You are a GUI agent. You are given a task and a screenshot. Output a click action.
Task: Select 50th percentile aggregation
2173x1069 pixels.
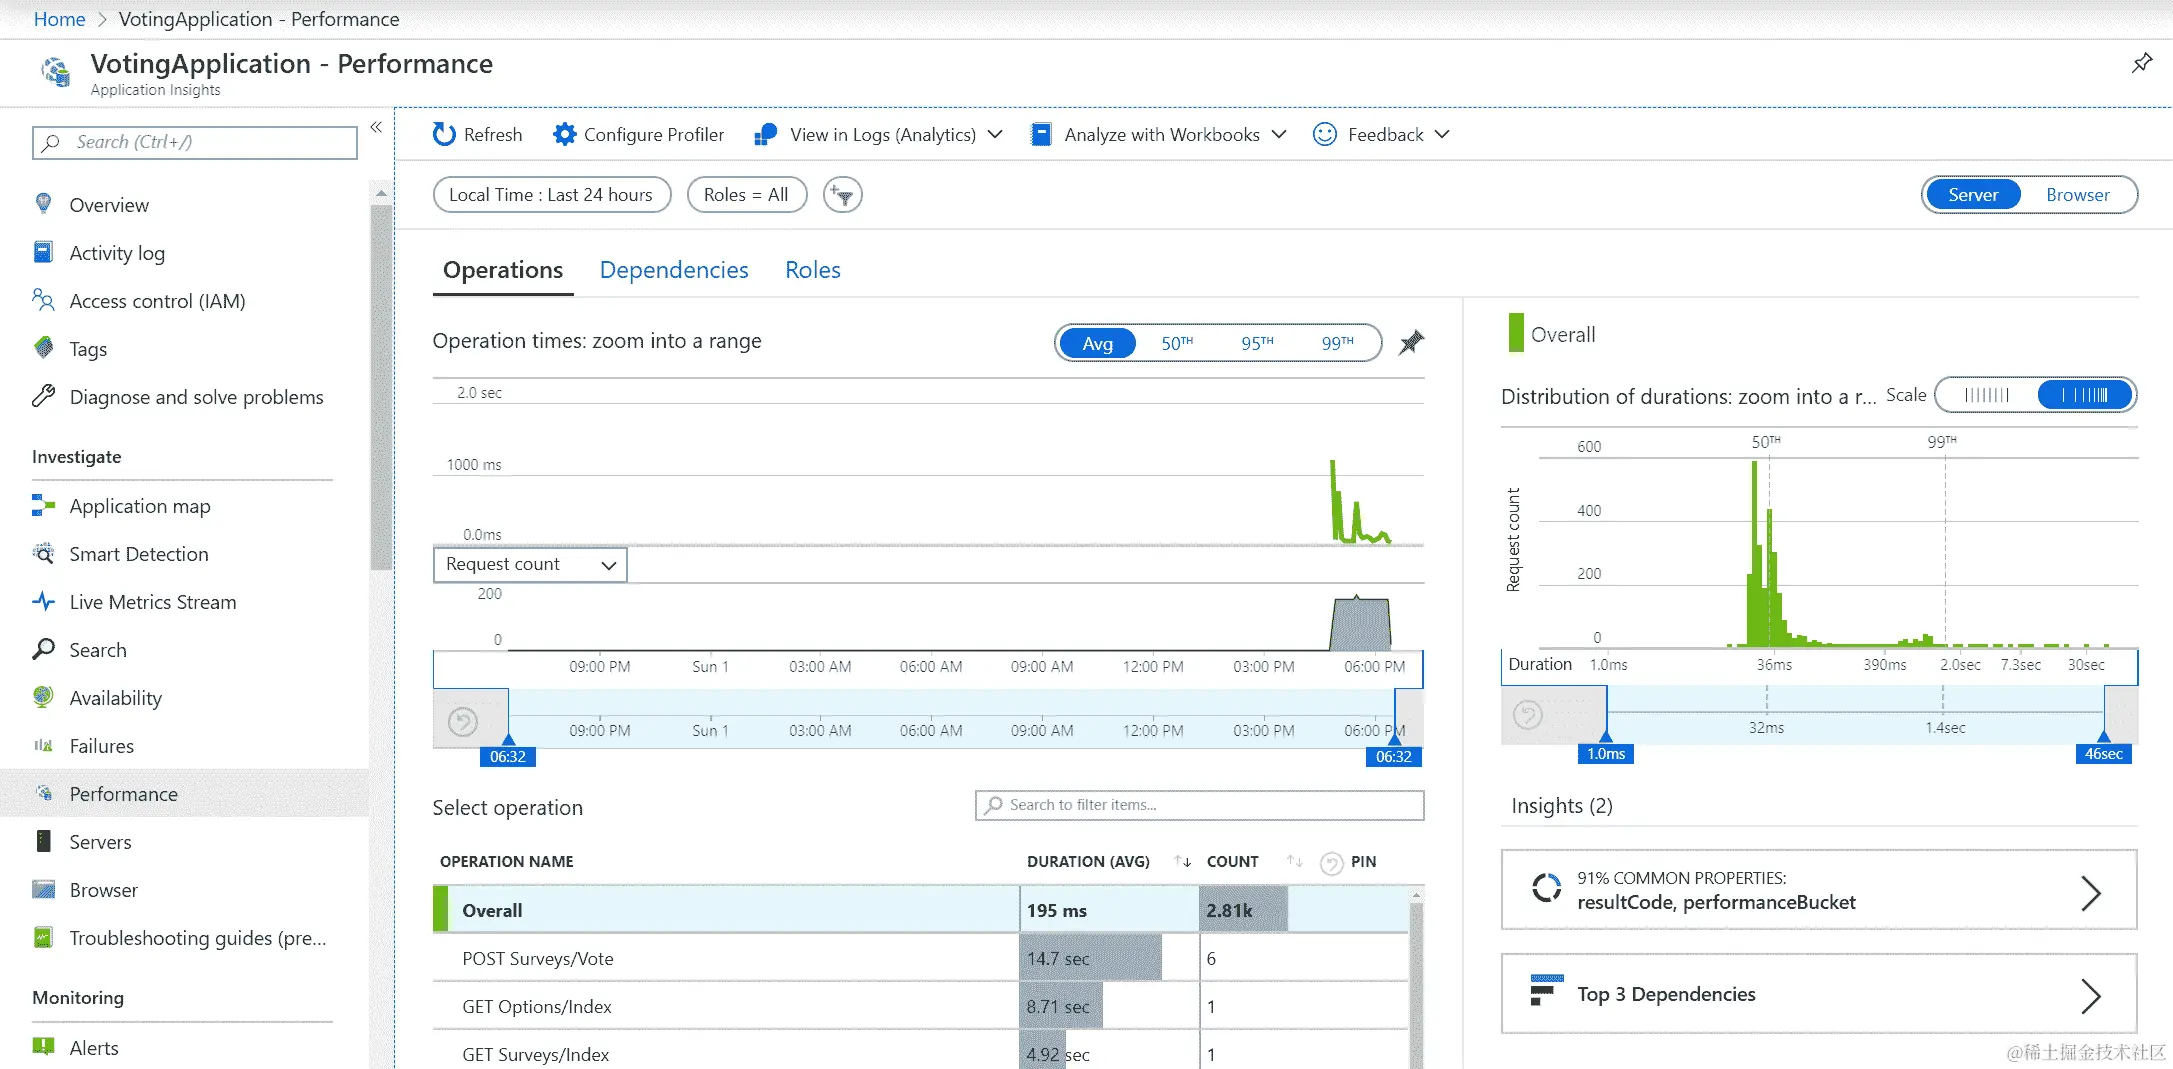[1177, 343]
